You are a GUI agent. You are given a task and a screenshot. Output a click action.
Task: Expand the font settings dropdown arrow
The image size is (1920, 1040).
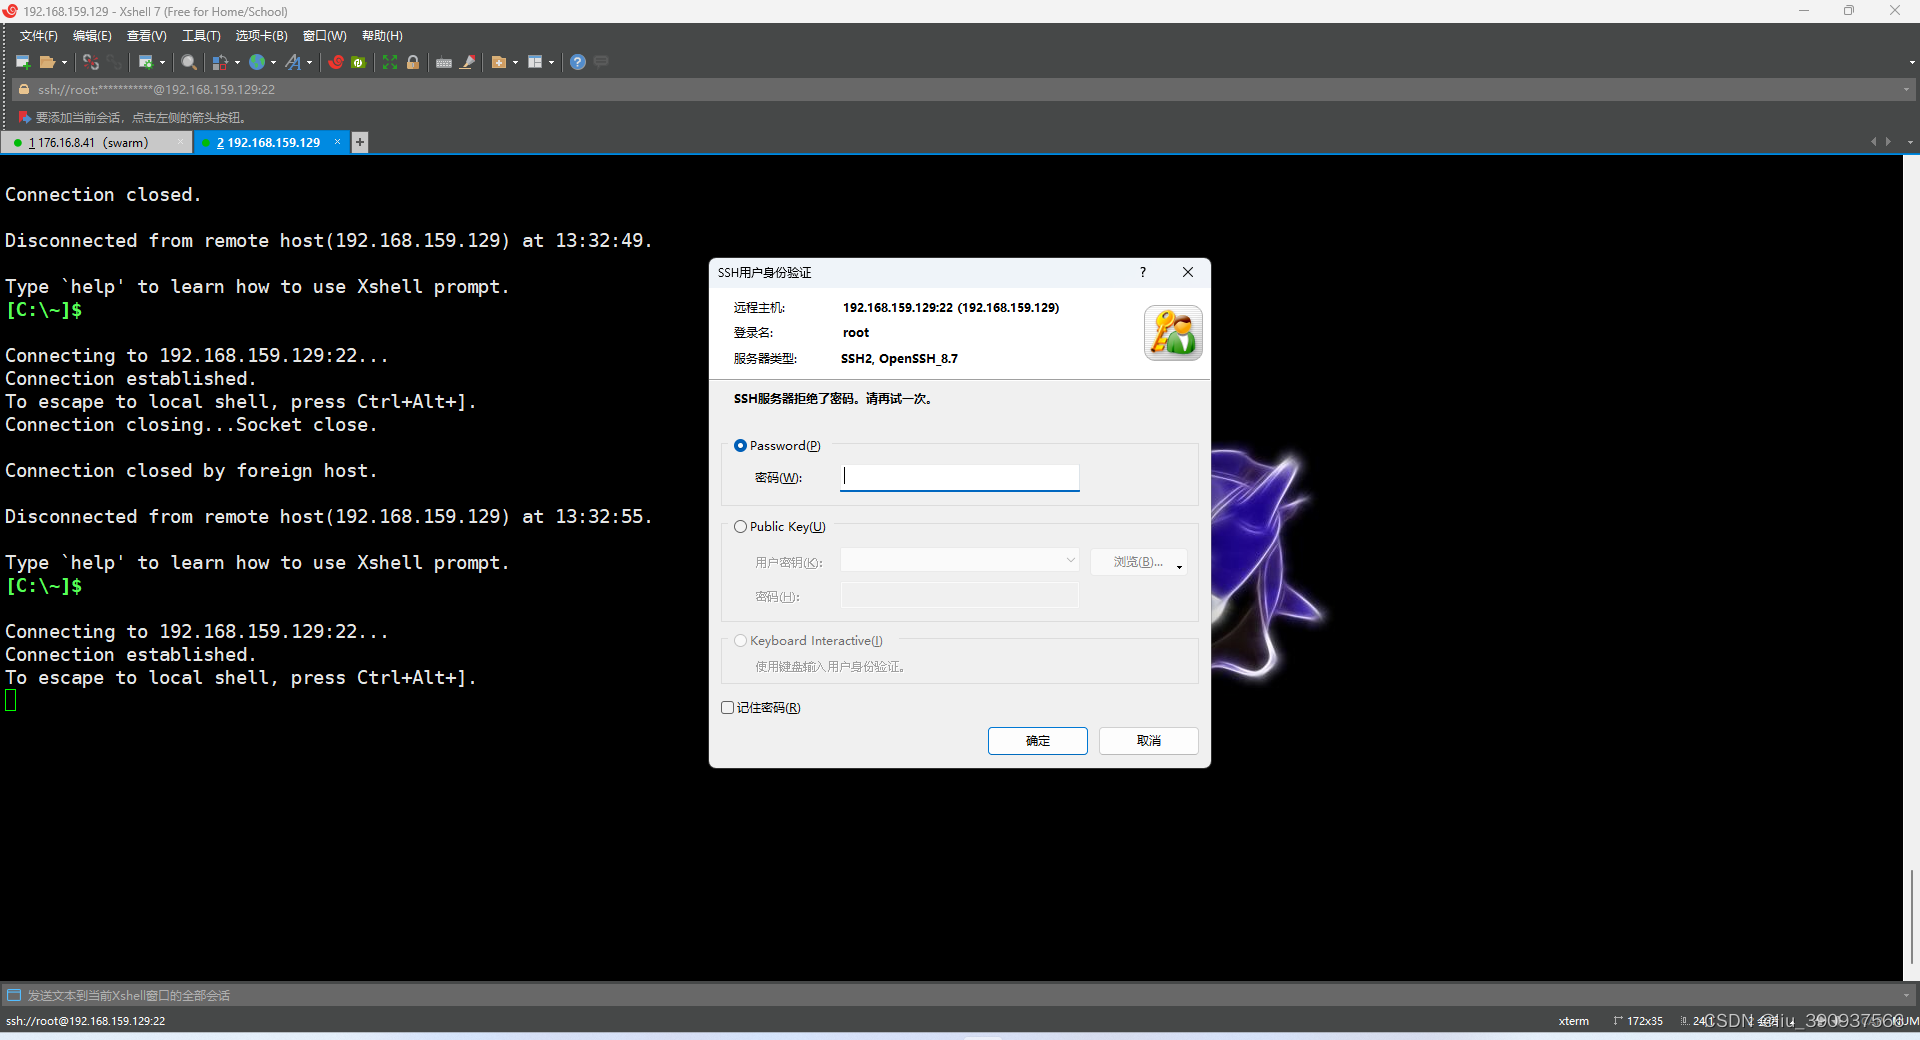click(x=310, y=62)
